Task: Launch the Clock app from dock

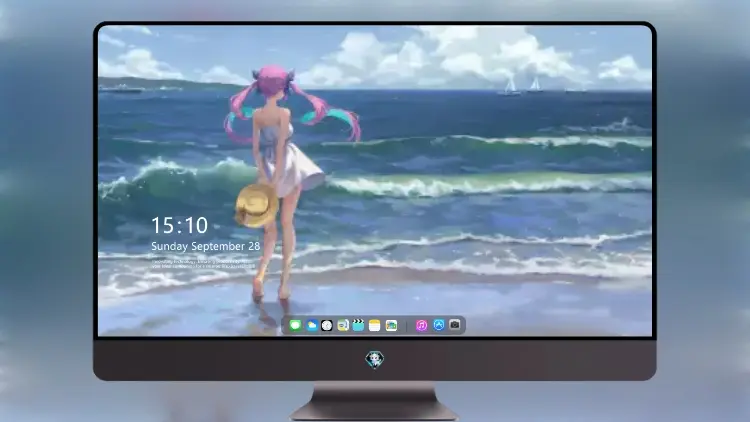Action: click(x=327, y=325)
